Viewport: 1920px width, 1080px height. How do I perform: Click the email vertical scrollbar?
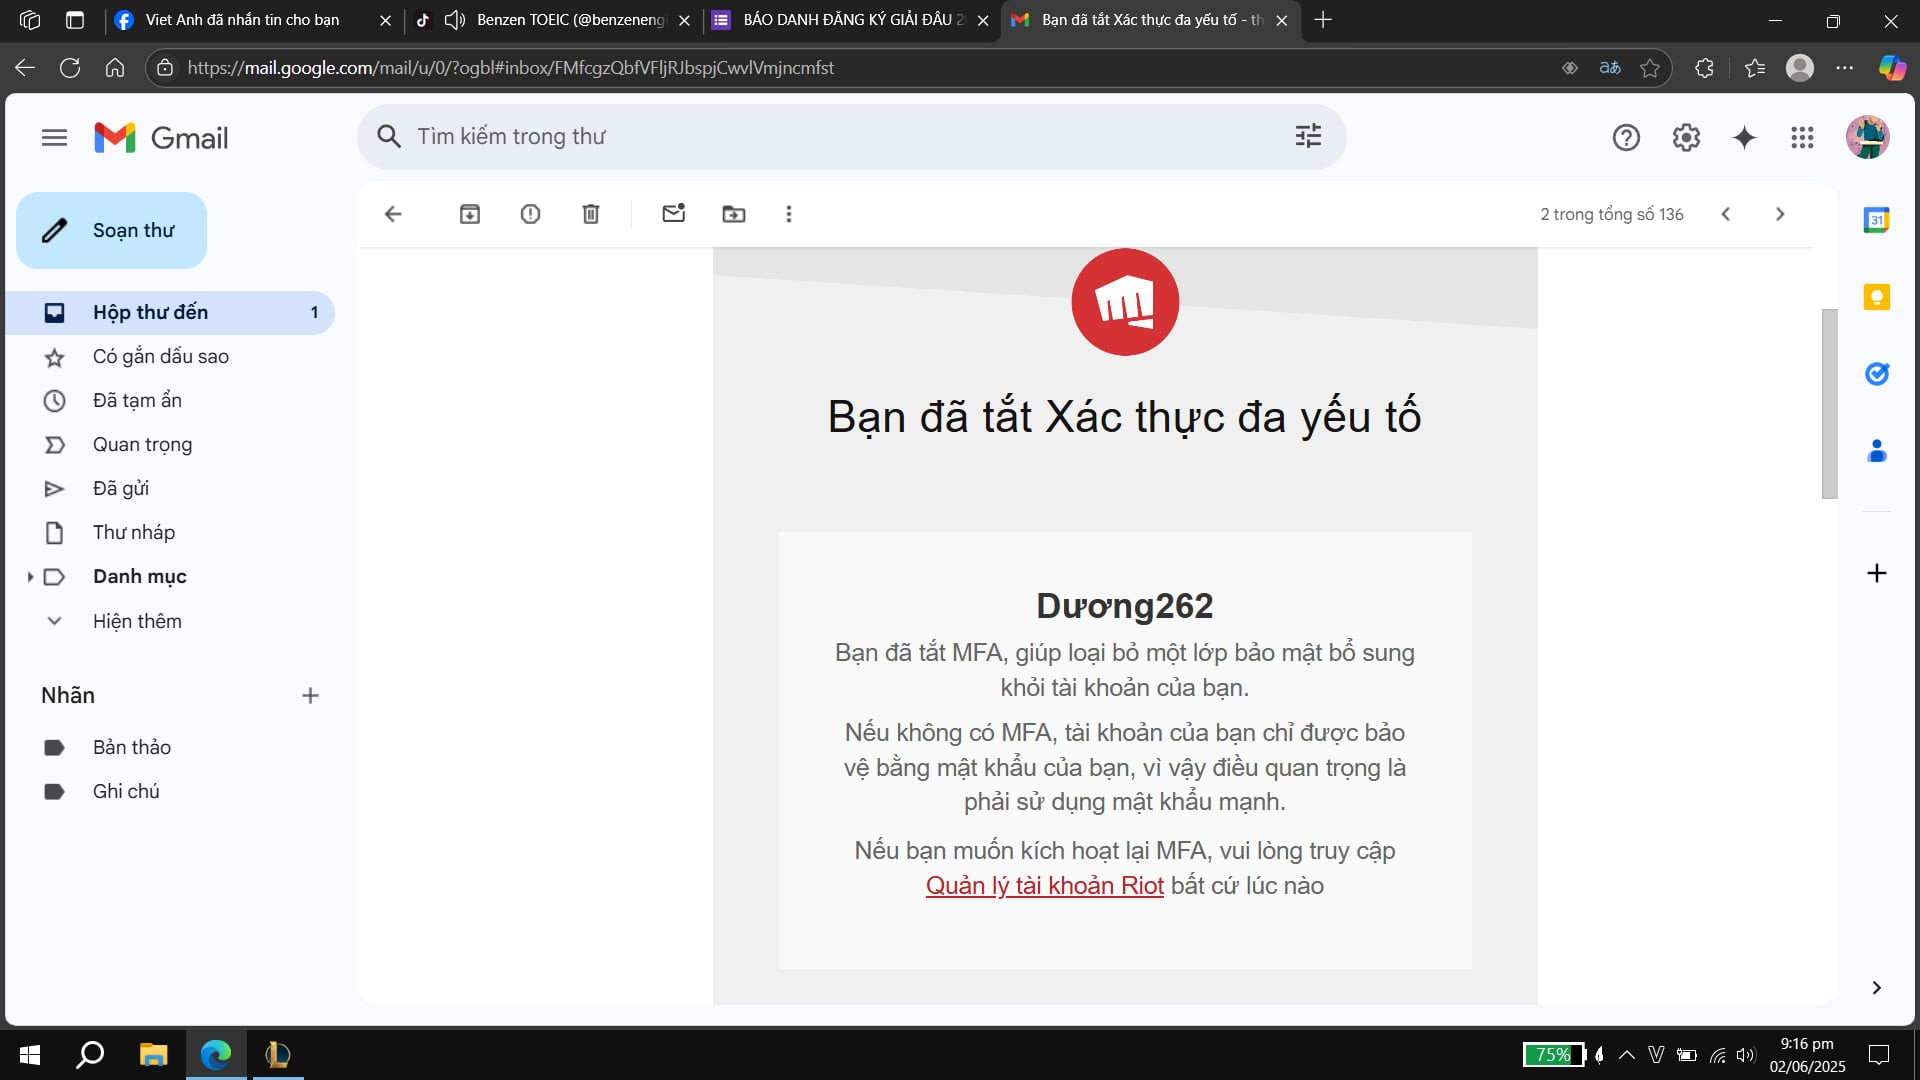[1829, 403]
